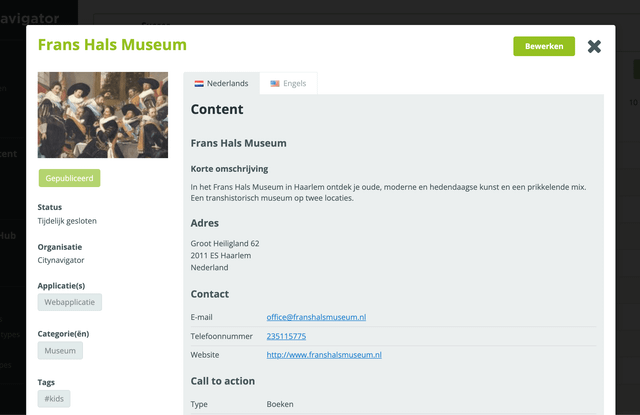This screenshot has height=415, width=640.
Task: Click the Adres heading
Action: (204, 223)
